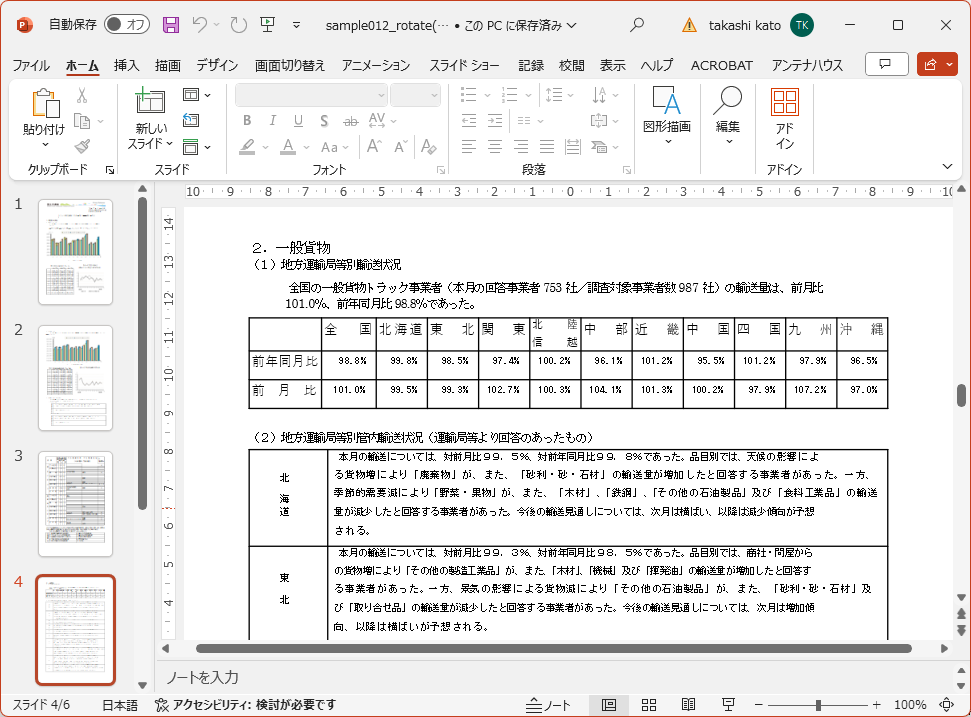The height and width of the screenshot is (717, 971).
Task: Toggle the AutoSave switch
Action: [x=126, y=25]
